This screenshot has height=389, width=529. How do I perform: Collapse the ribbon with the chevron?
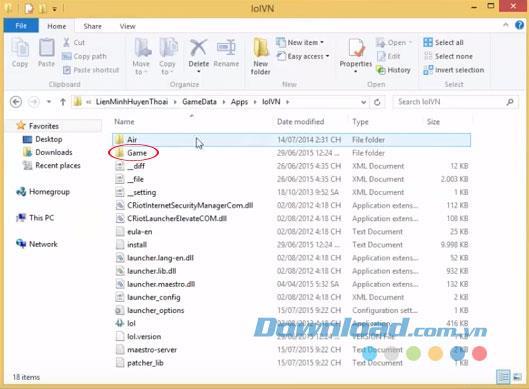click(505, 25)
